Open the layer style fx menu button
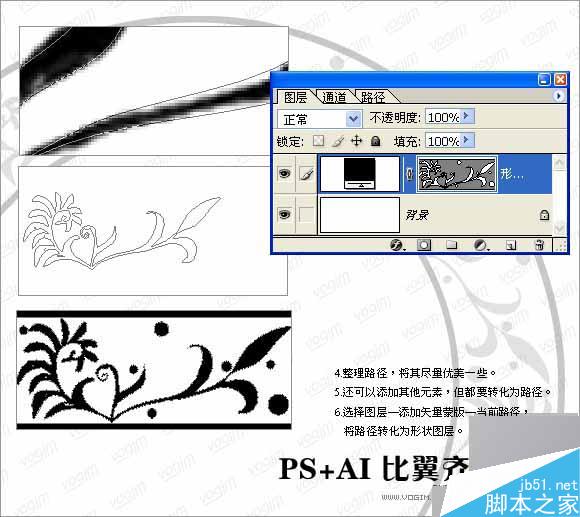This screenshot has height=517, width=580. coord(397,245)
